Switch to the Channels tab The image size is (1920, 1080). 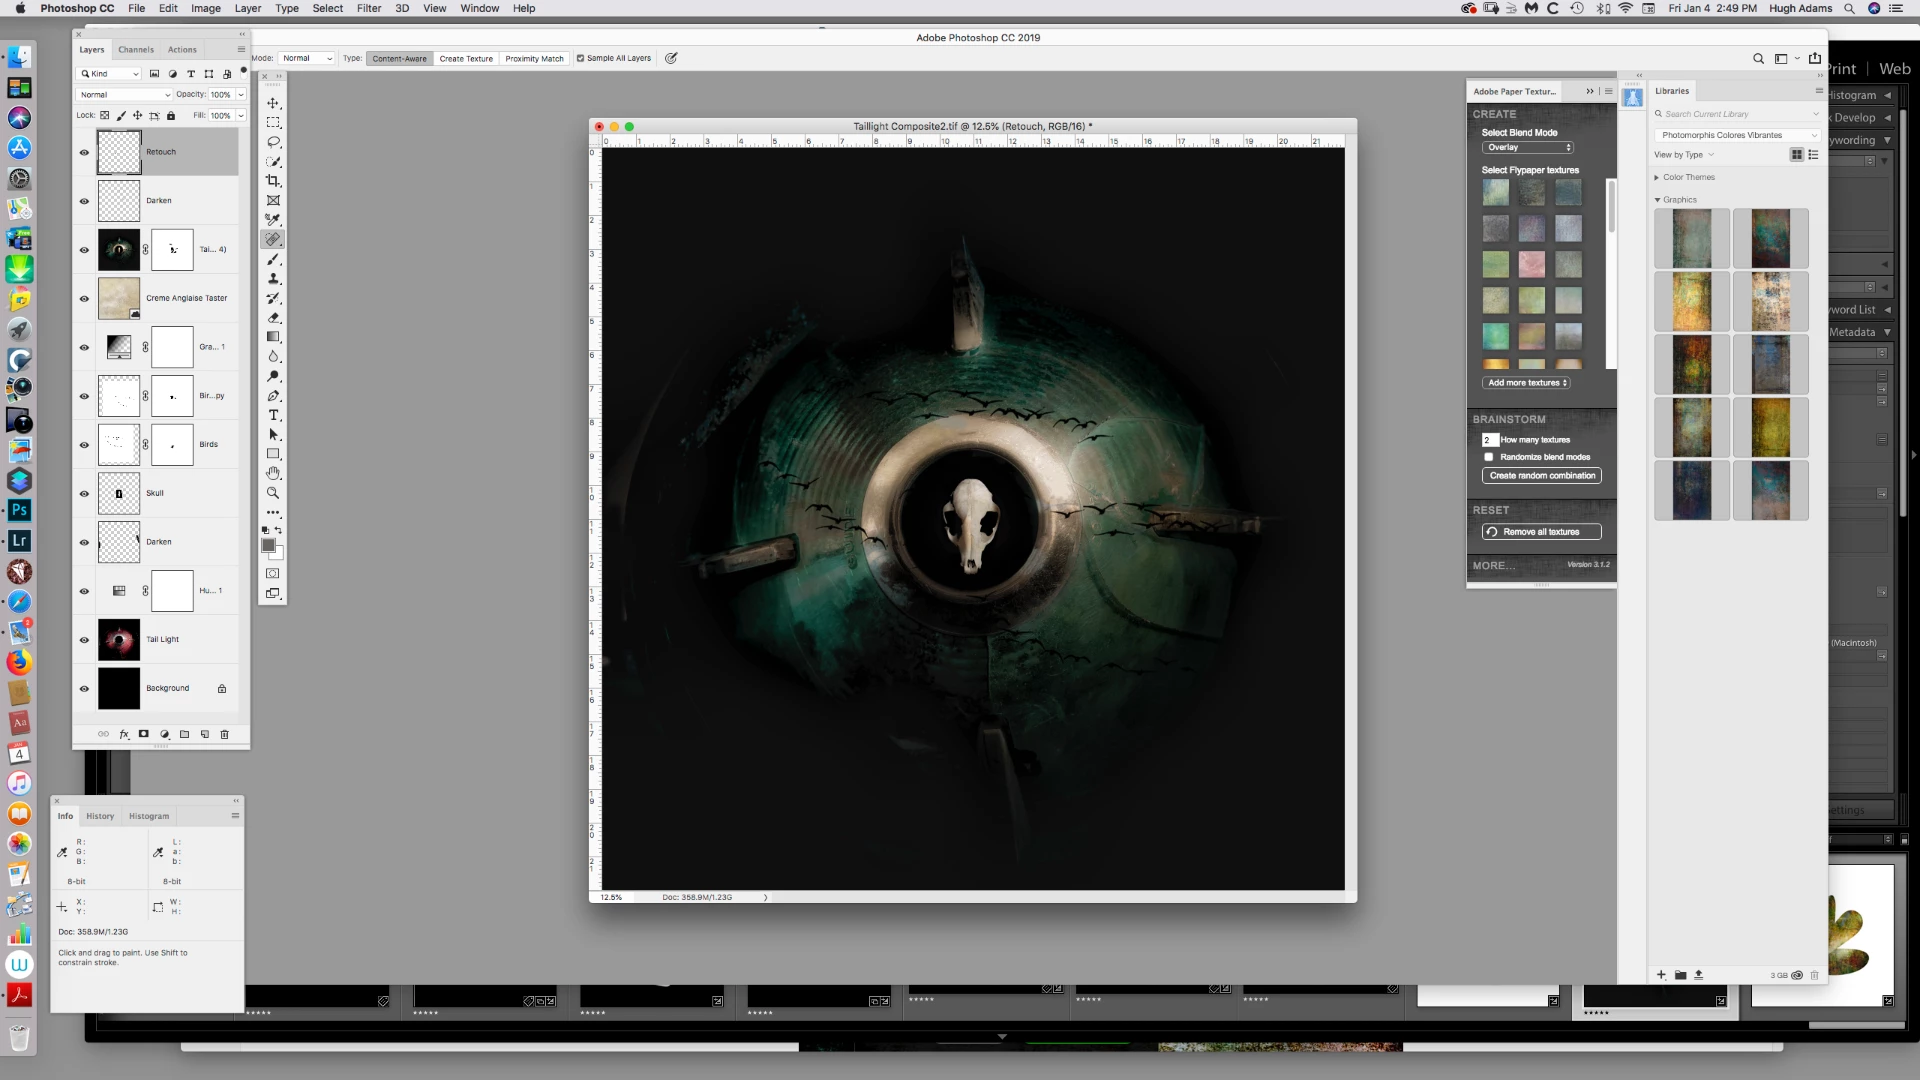(x=136, y=49)
